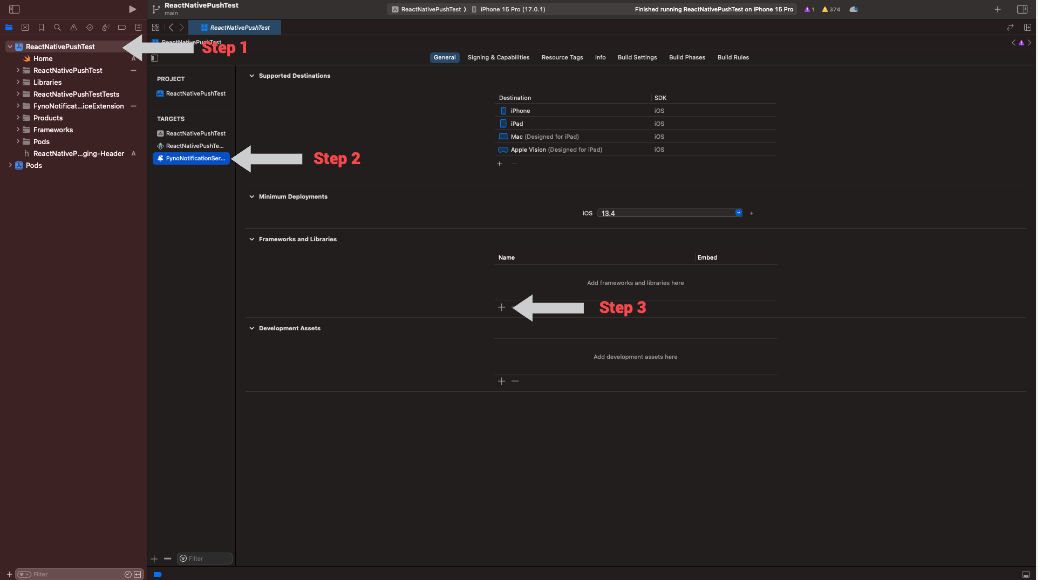This screenshot has height=580, width=1038.
Task: Go forward with the editor's right chevron
Action: pos(181,28)
